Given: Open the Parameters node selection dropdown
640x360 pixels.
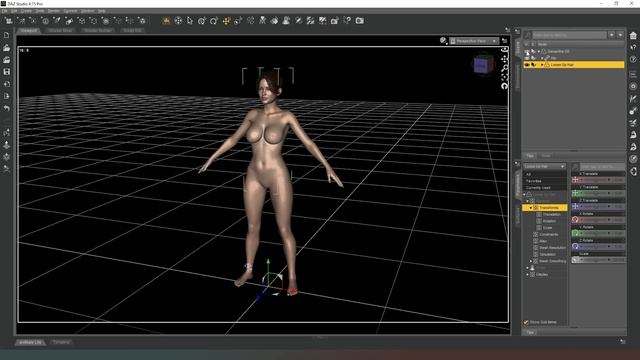Looking at the screenshot, I should pos(544,167).
